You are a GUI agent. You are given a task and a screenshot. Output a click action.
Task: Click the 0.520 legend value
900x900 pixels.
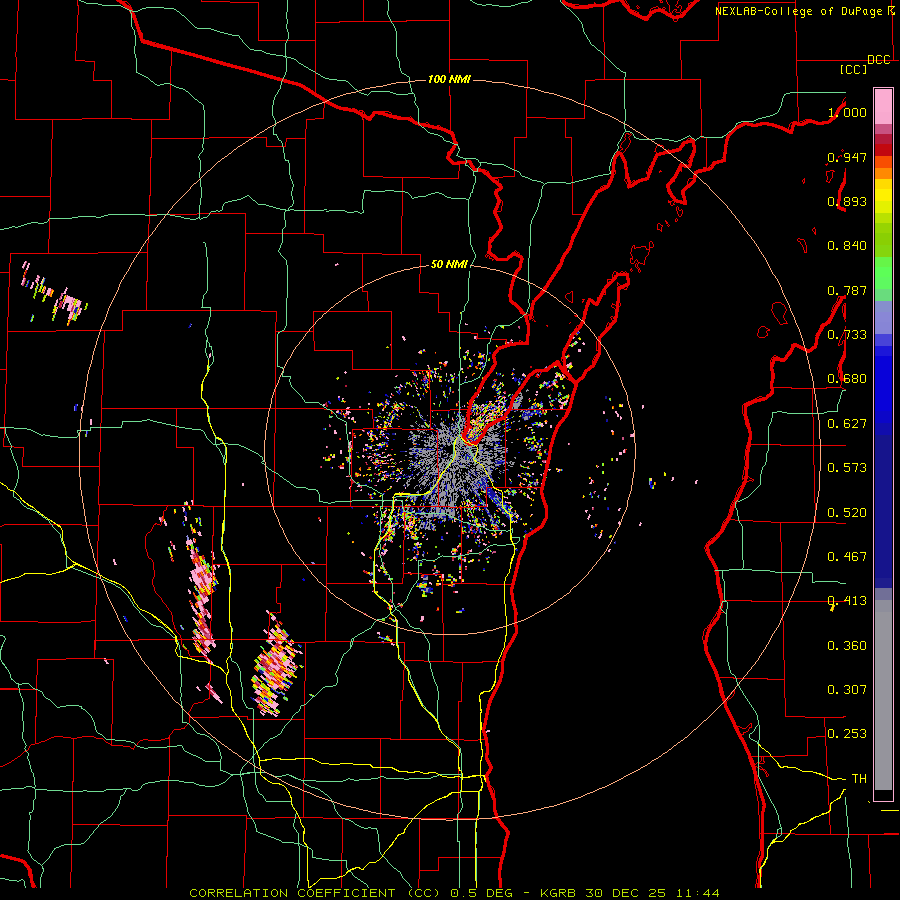(x=847, y=513)
